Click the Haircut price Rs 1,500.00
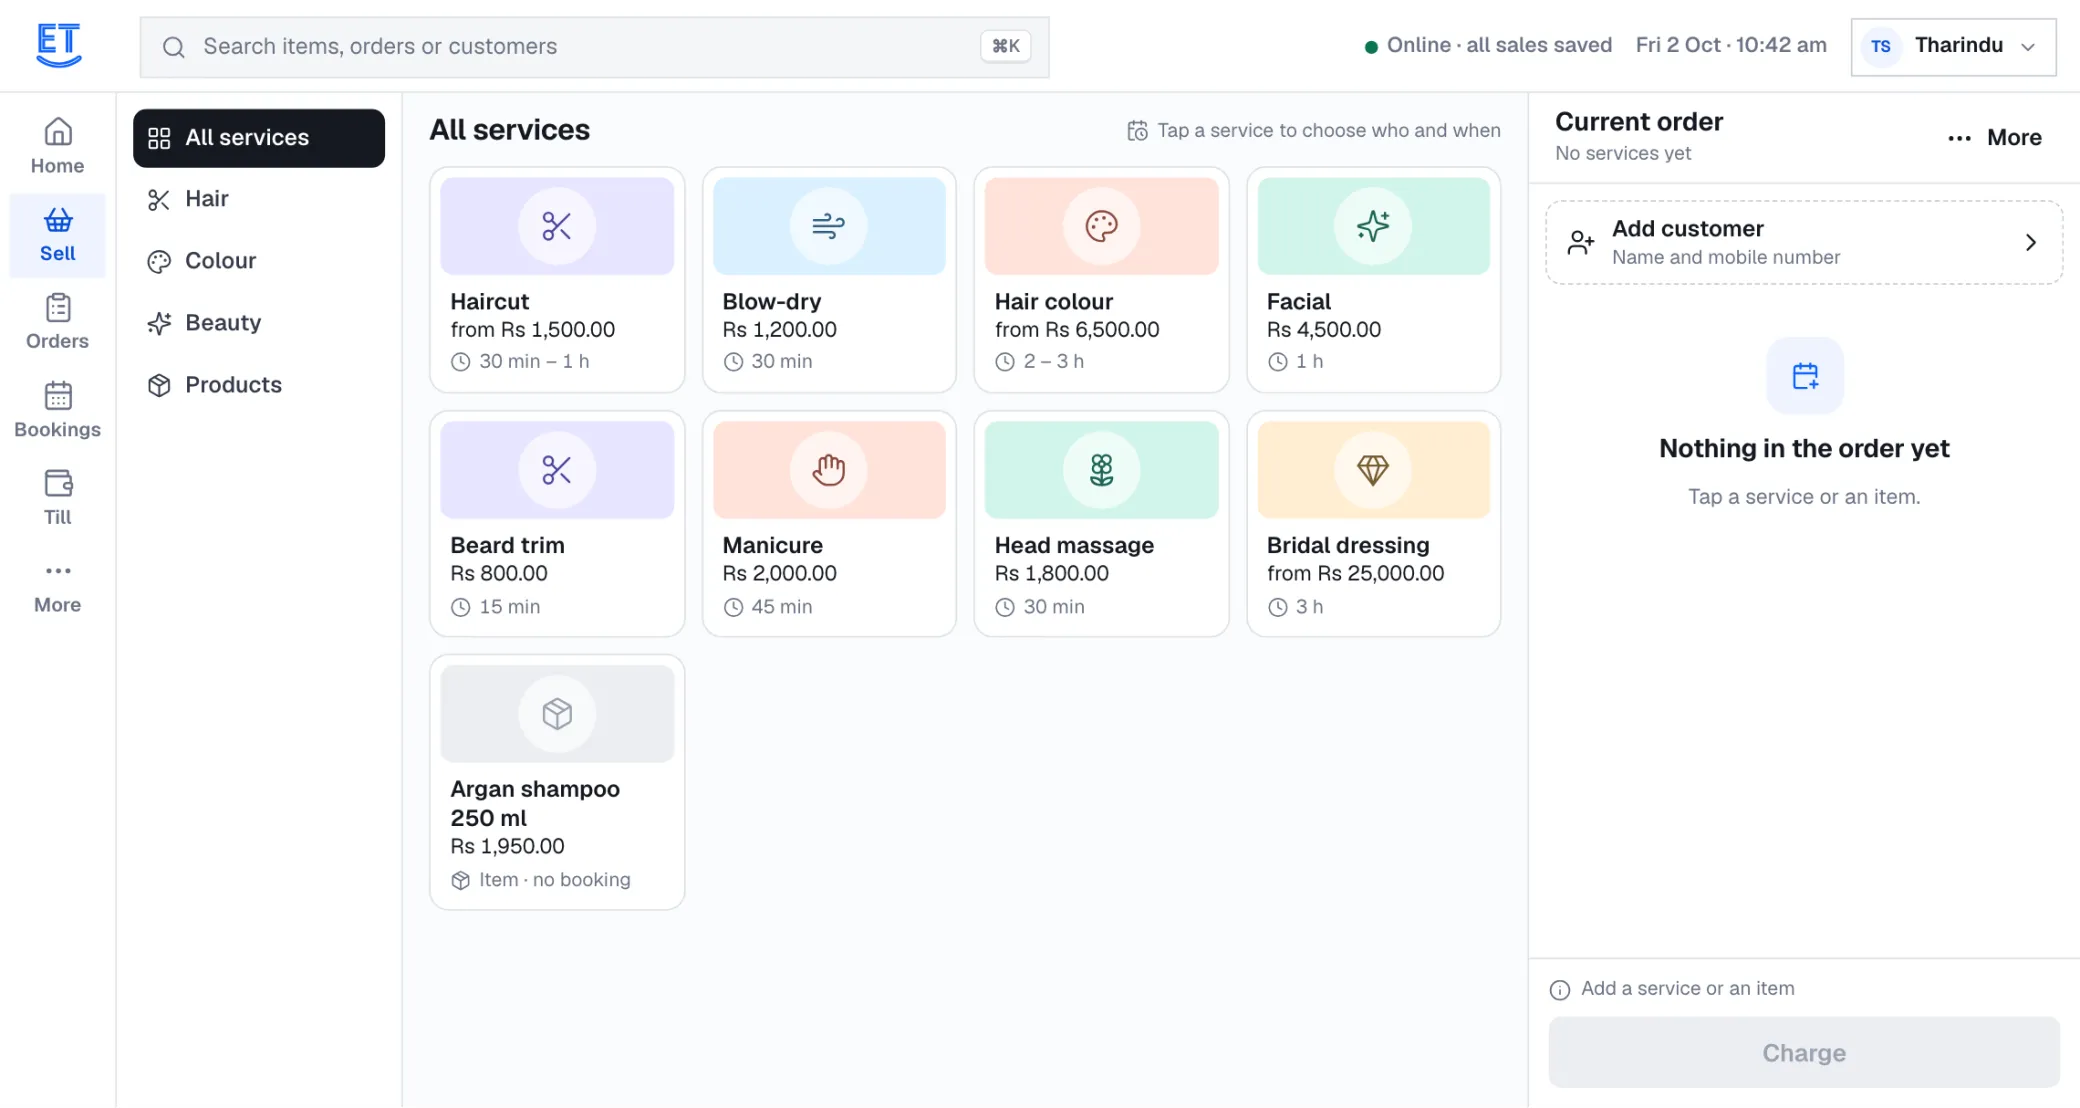This screenshot has height=1108, width=2080. pos(533,330)
